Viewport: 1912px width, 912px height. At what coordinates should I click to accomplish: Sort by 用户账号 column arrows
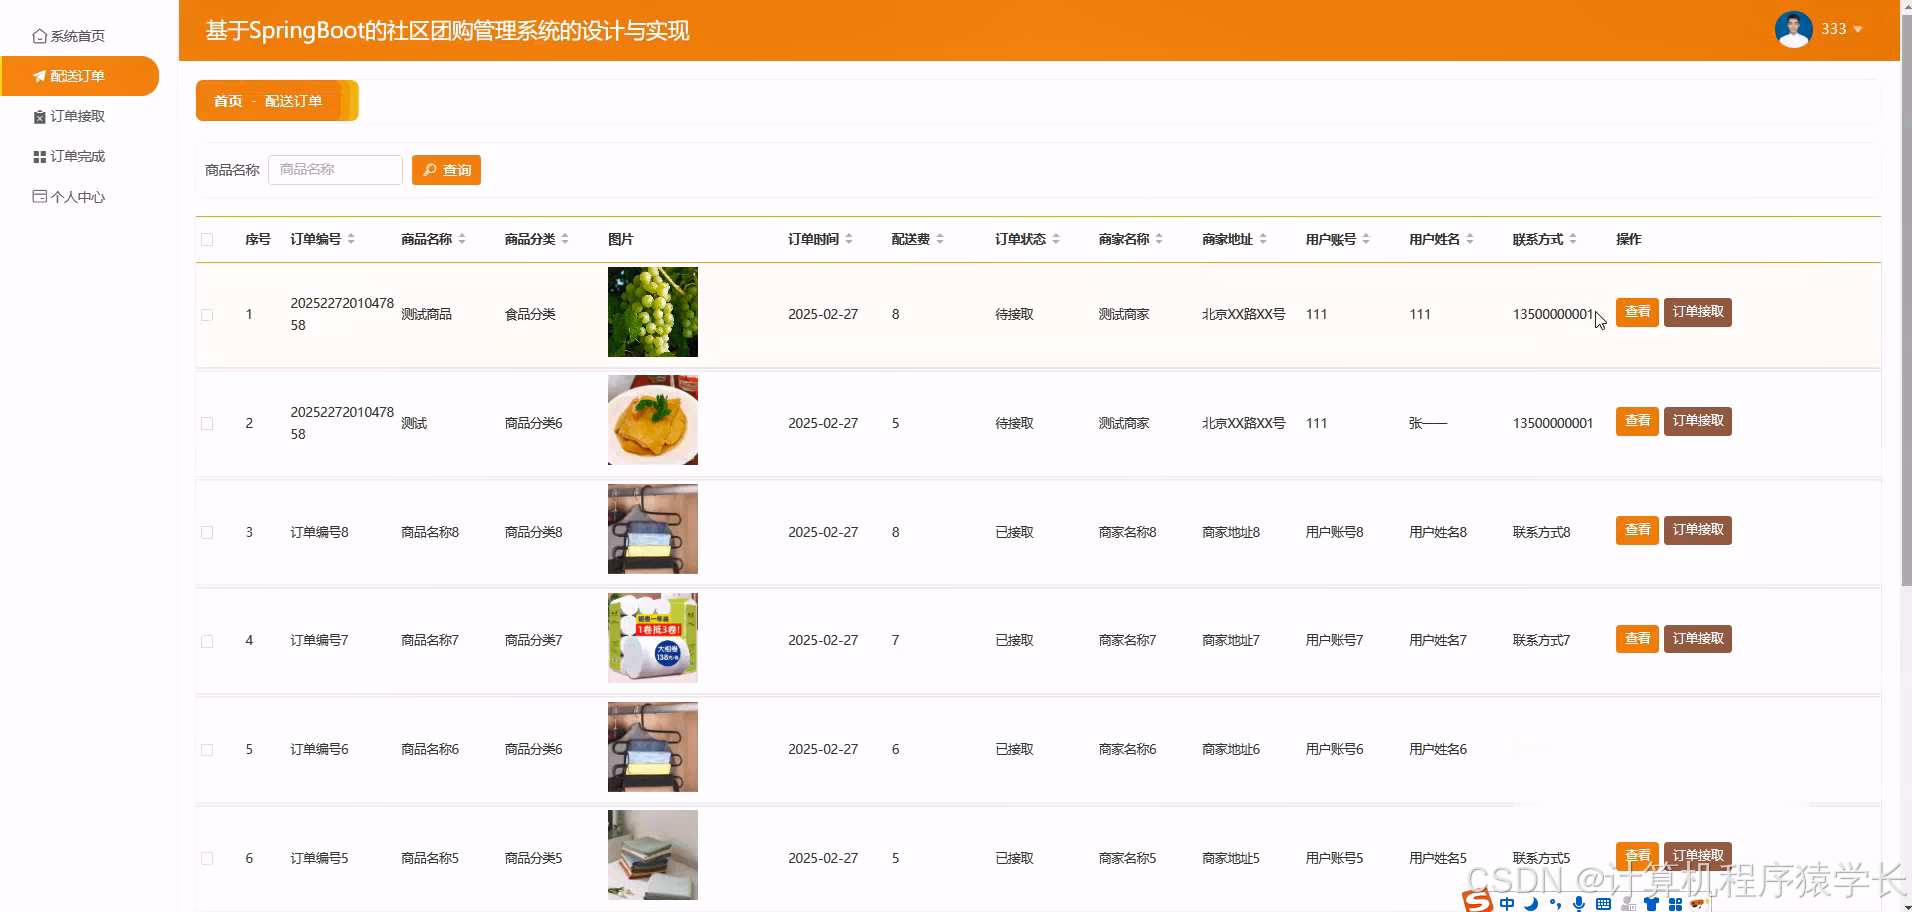click(1366, 239)
